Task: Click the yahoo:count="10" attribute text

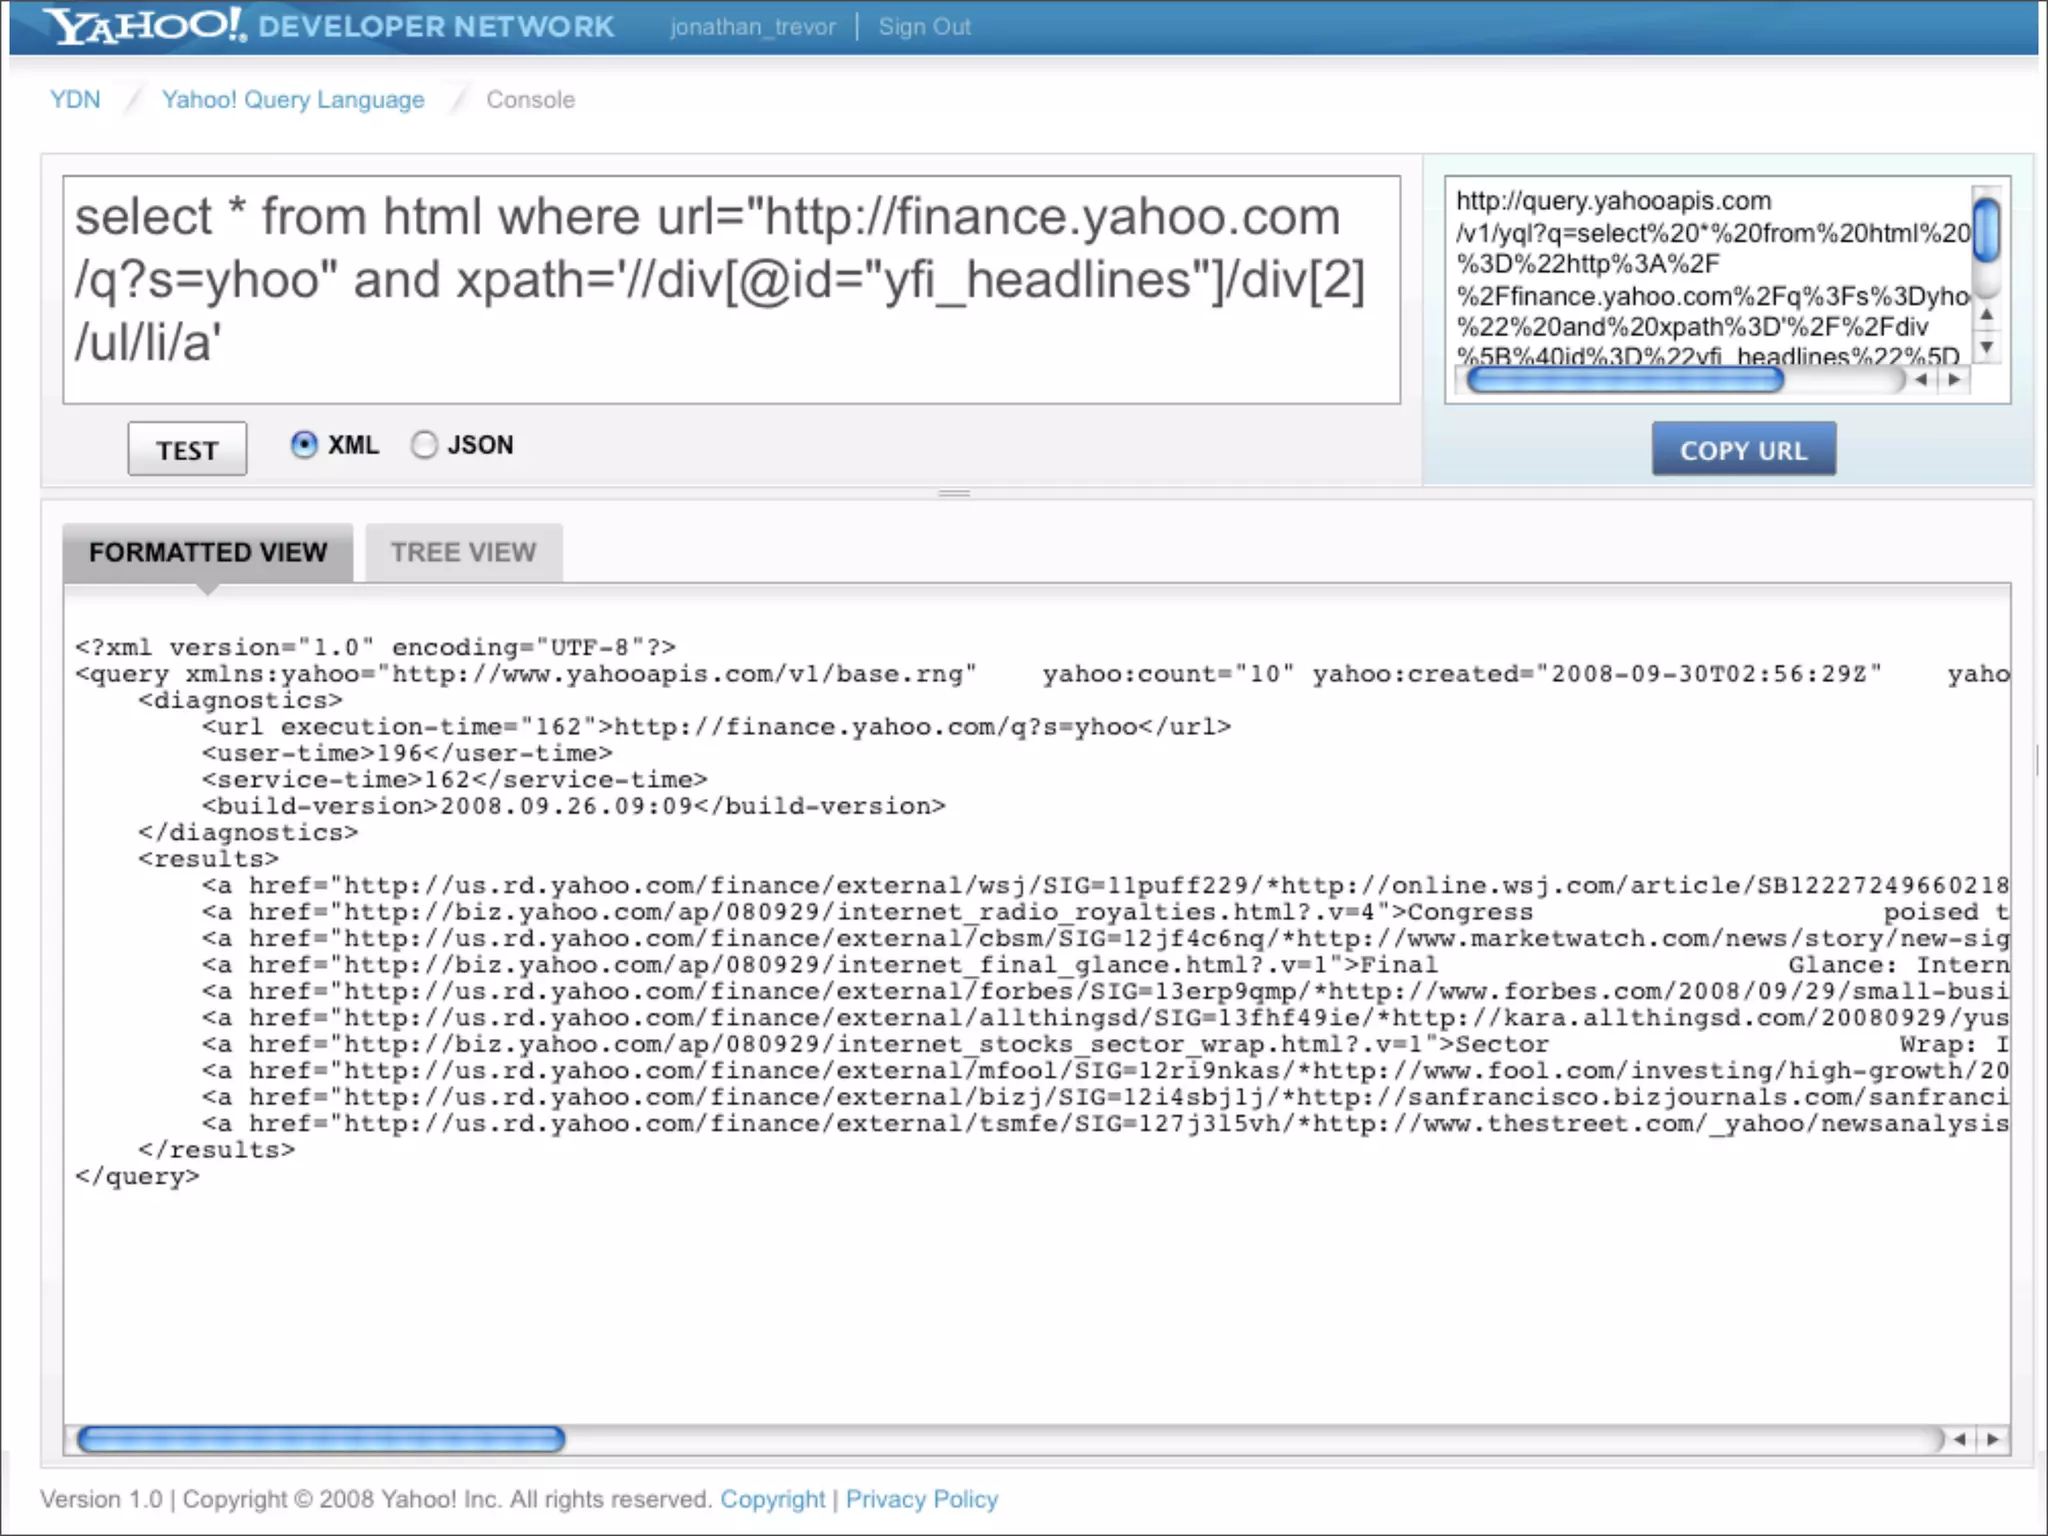Action: (1168, 674)
